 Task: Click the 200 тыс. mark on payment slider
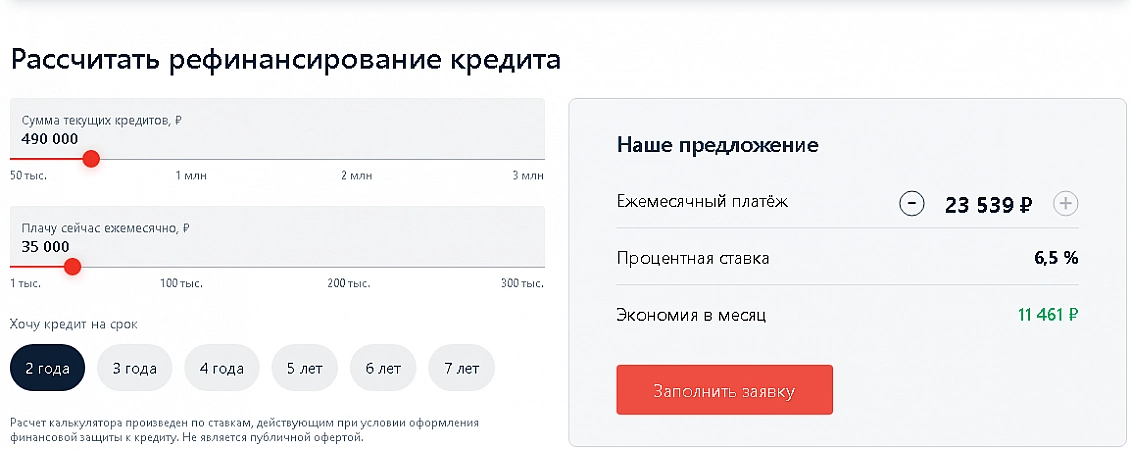(x=349, y=284)
